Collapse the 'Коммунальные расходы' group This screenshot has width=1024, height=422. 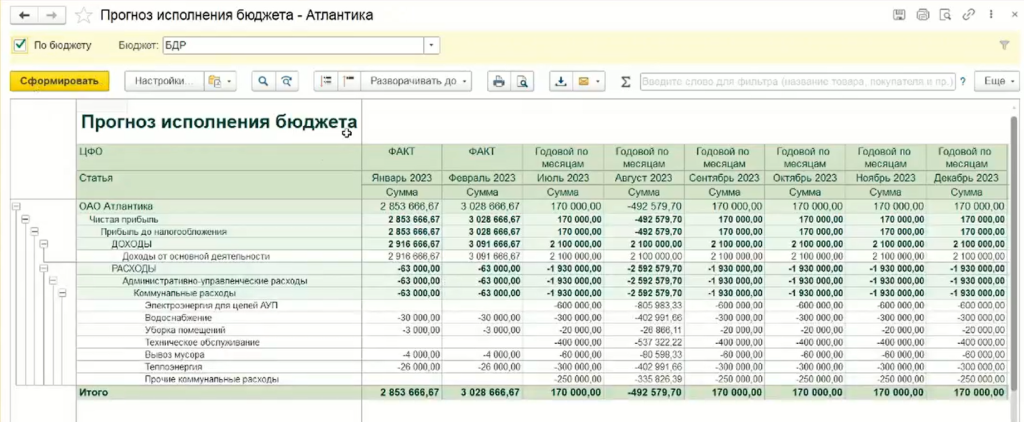(x=62, y=293)
